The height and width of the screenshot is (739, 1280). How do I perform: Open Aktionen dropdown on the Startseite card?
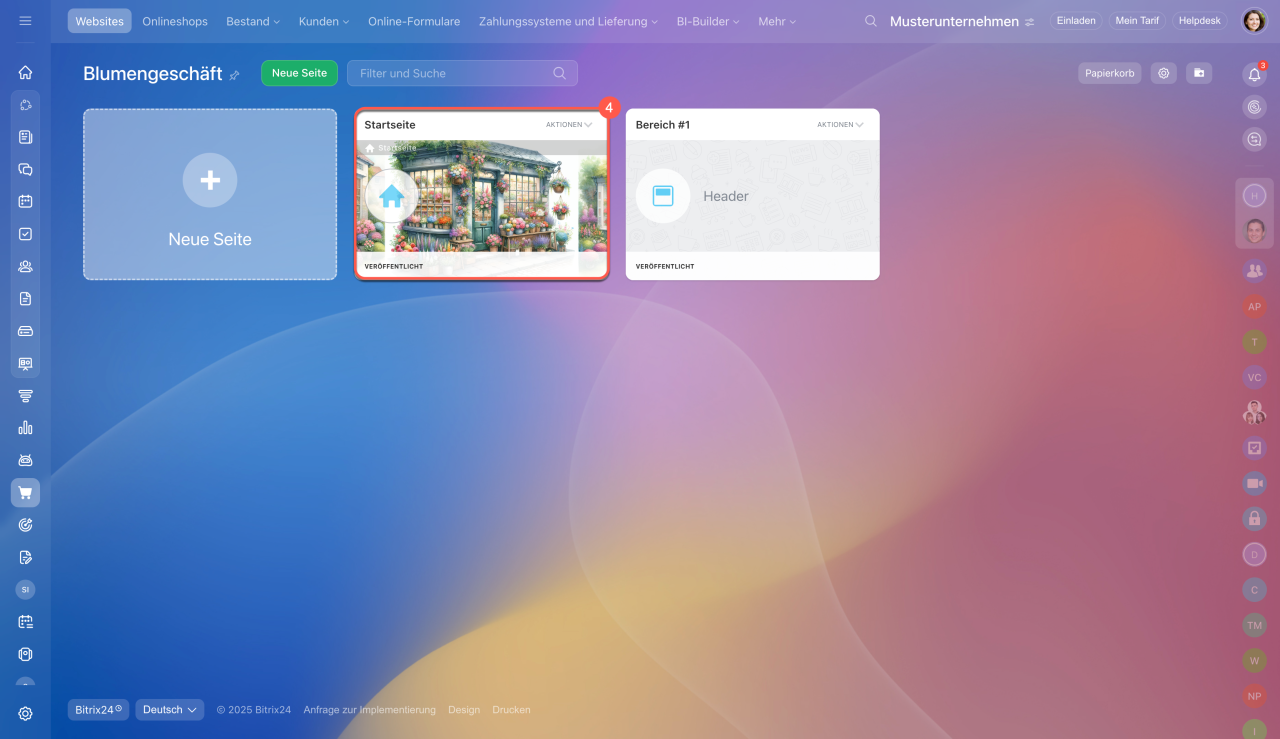(x=569, y=125)
